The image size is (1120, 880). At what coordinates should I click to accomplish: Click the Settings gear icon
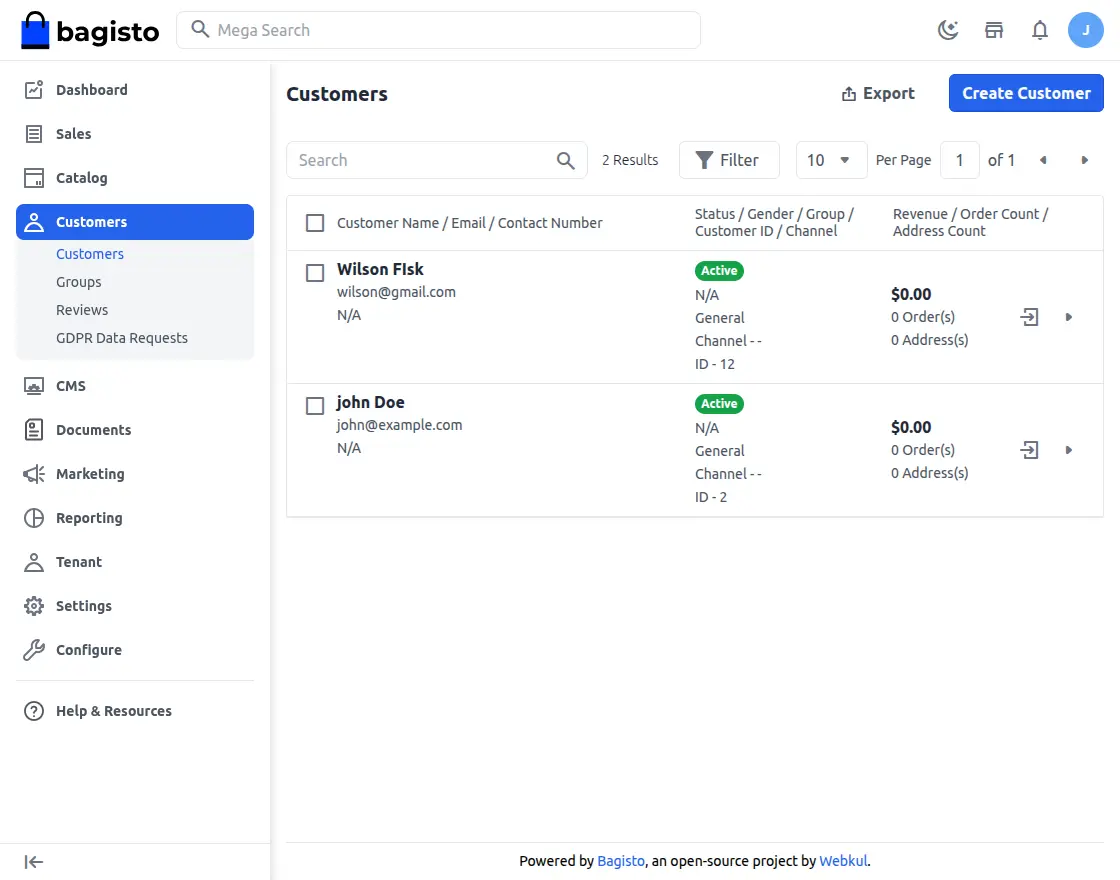[x=34, y=606]
